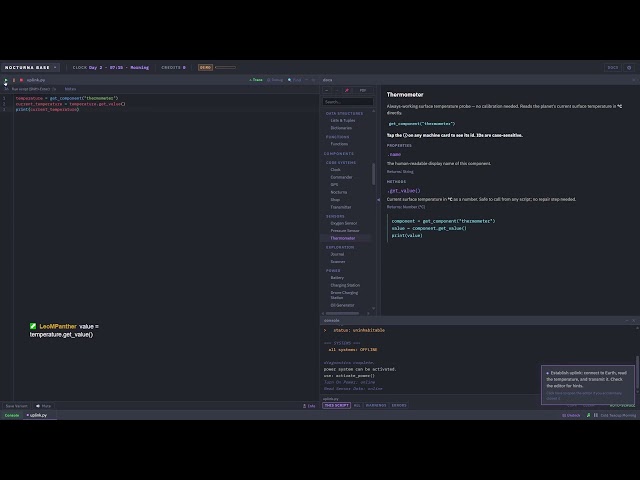Click the Unlock button in status bar

tap(571, 416)
